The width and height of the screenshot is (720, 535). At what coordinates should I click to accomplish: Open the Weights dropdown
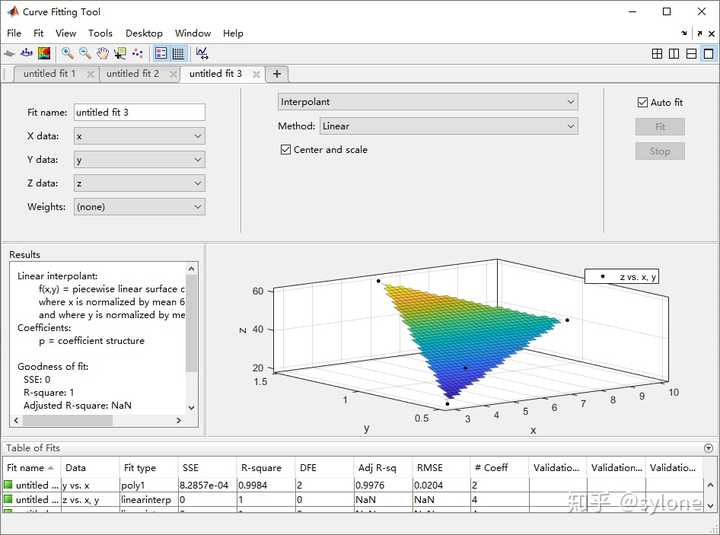pyautogui.click(x=140, y=207)
